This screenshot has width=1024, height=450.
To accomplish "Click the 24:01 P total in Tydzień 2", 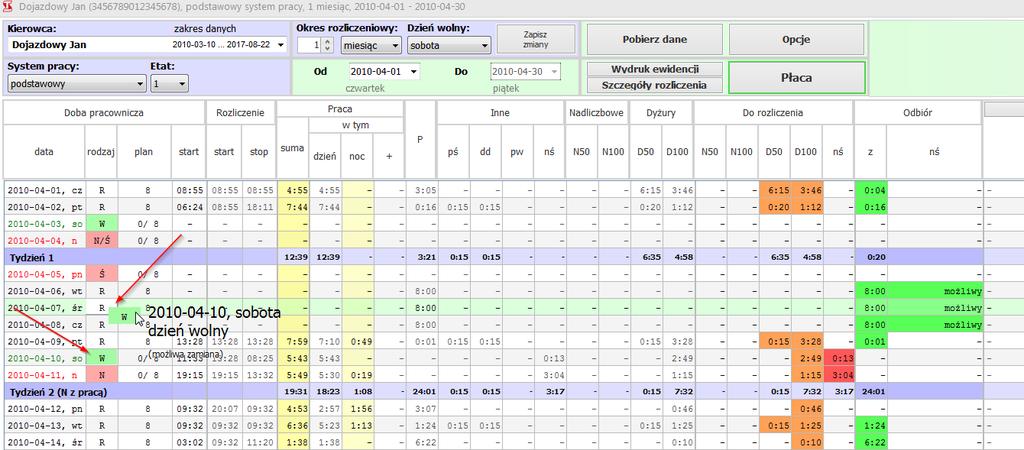I will [421, 392].
